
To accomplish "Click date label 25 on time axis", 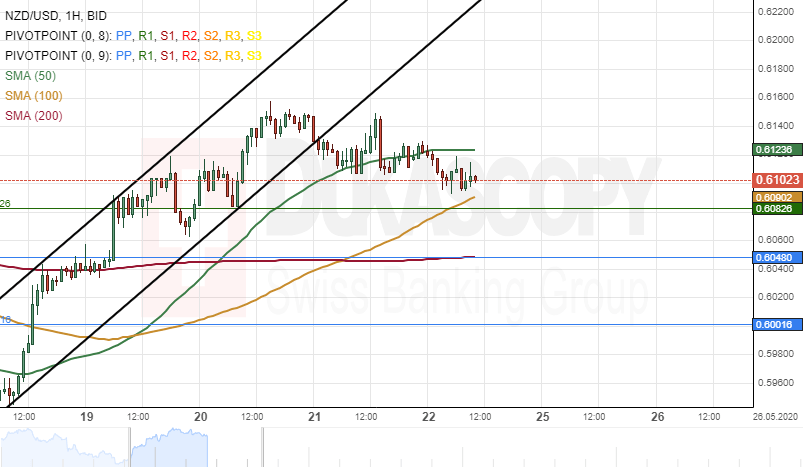I will (x=542, y=417).
